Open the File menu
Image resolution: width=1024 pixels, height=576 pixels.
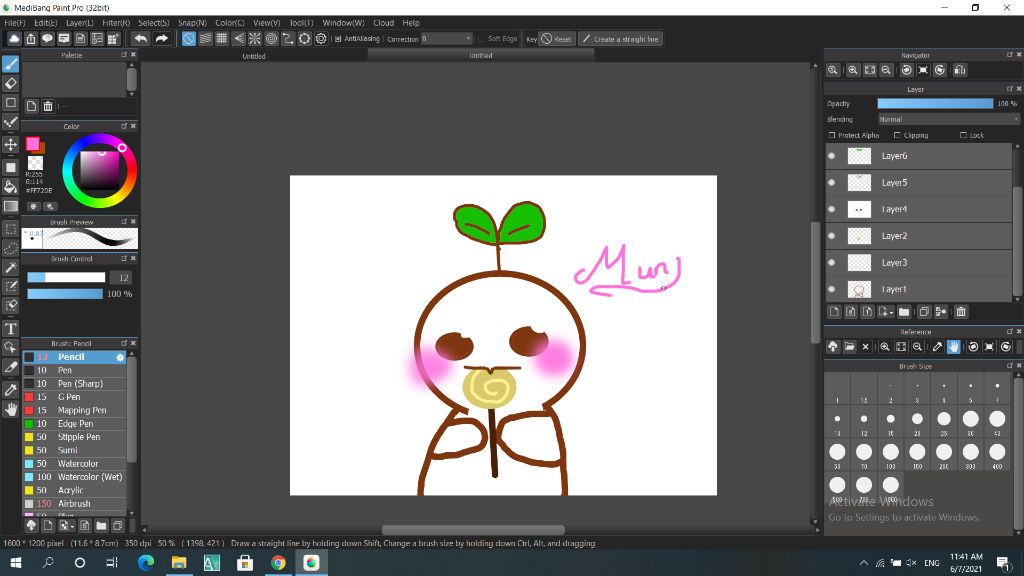click(x=14, y=23)
